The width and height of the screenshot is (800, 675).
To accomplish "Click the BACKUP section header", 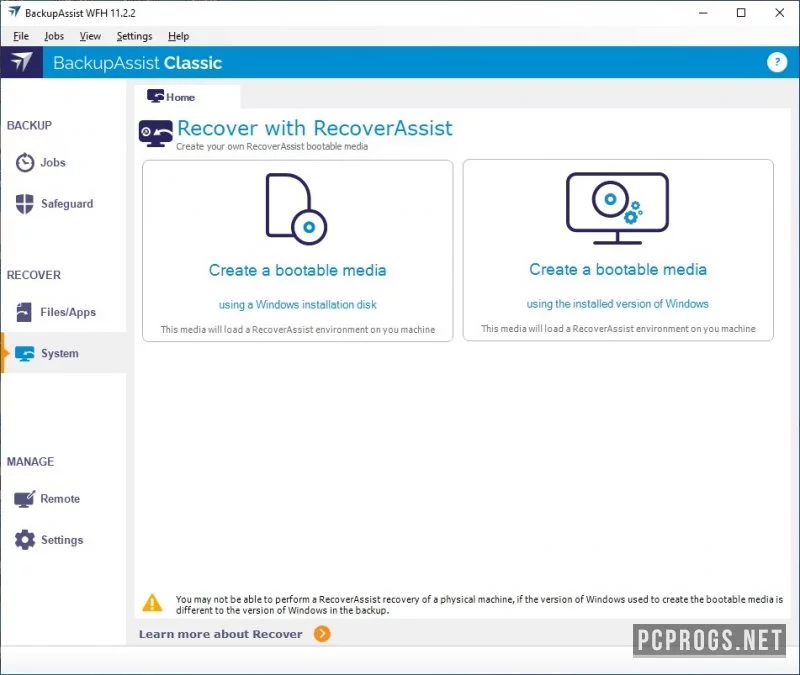I will click(x=29, y=126).
